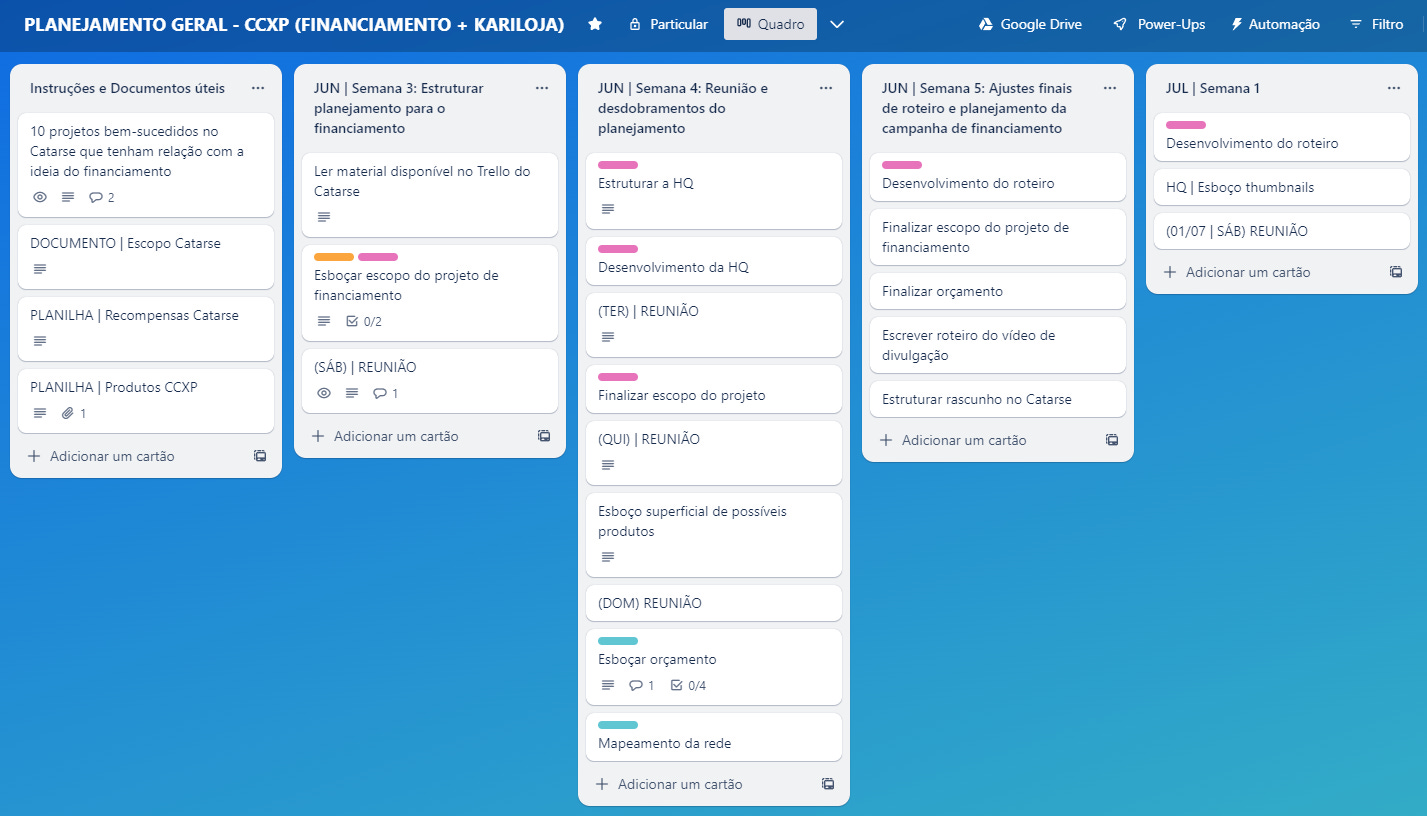This screenshot has width=1427, height=816.
Task: Click comment badge on (SÁB) REUNIÃO card
Action: pyautogui.click(x=385, y=393)
